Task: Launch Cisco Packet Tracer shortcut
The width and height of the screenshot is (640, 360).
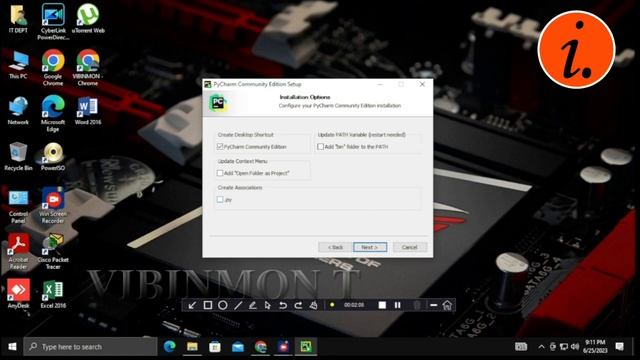Action: pos(53,251)
